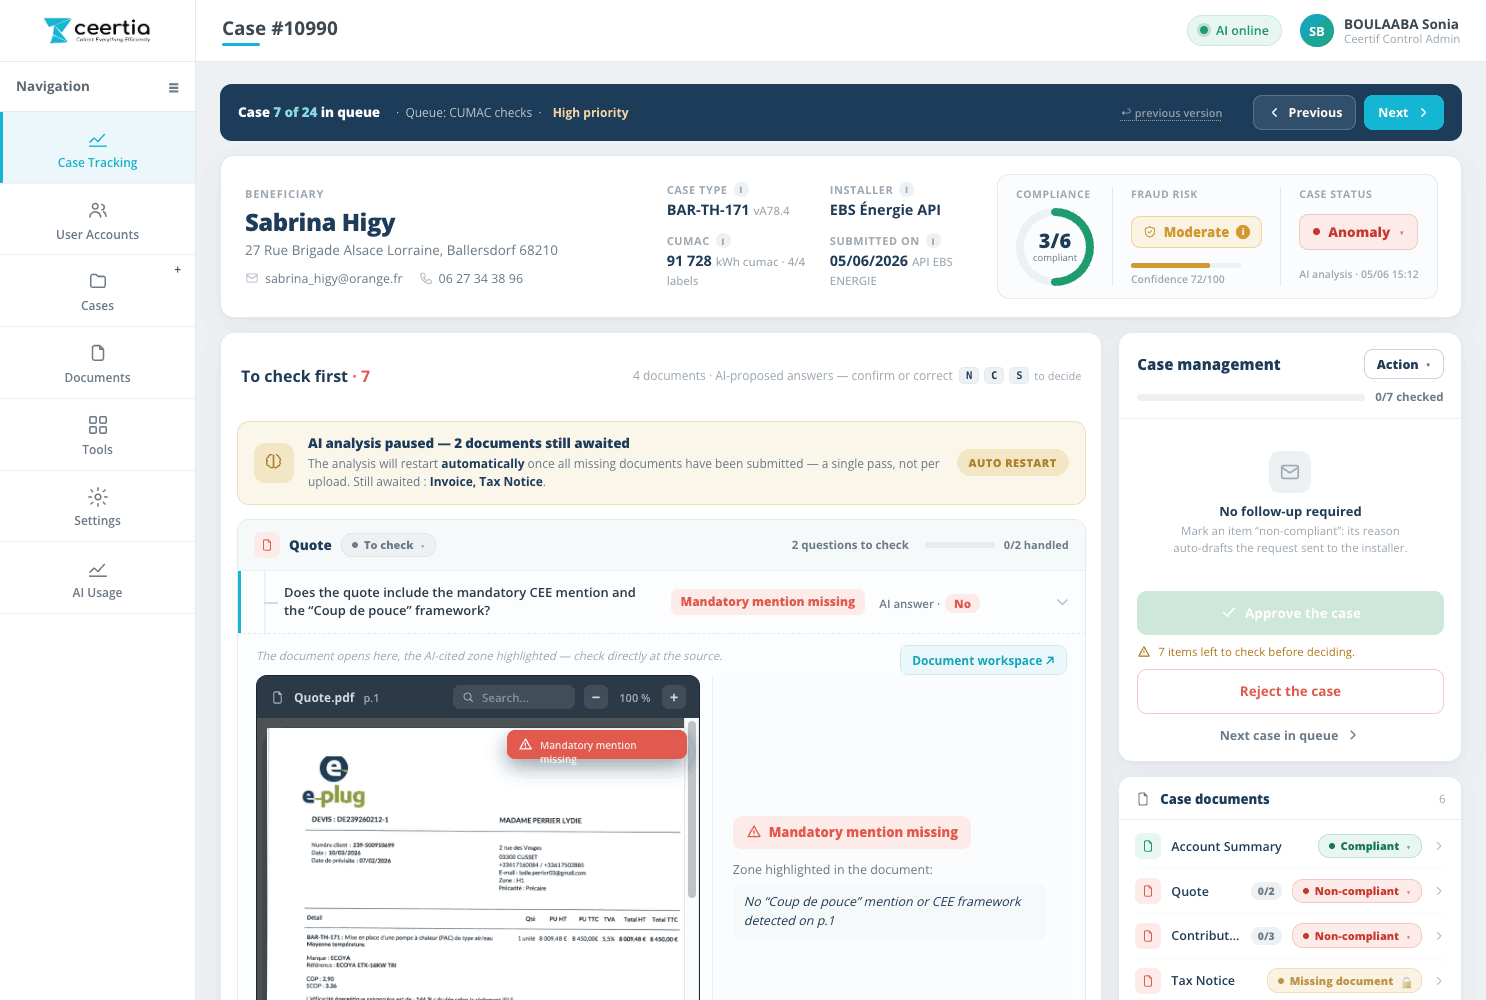Open the Anomaly case status dropdown
Image resolution: width=1486 pixels, height=1000 pixels.
(x=1358, y=232)
